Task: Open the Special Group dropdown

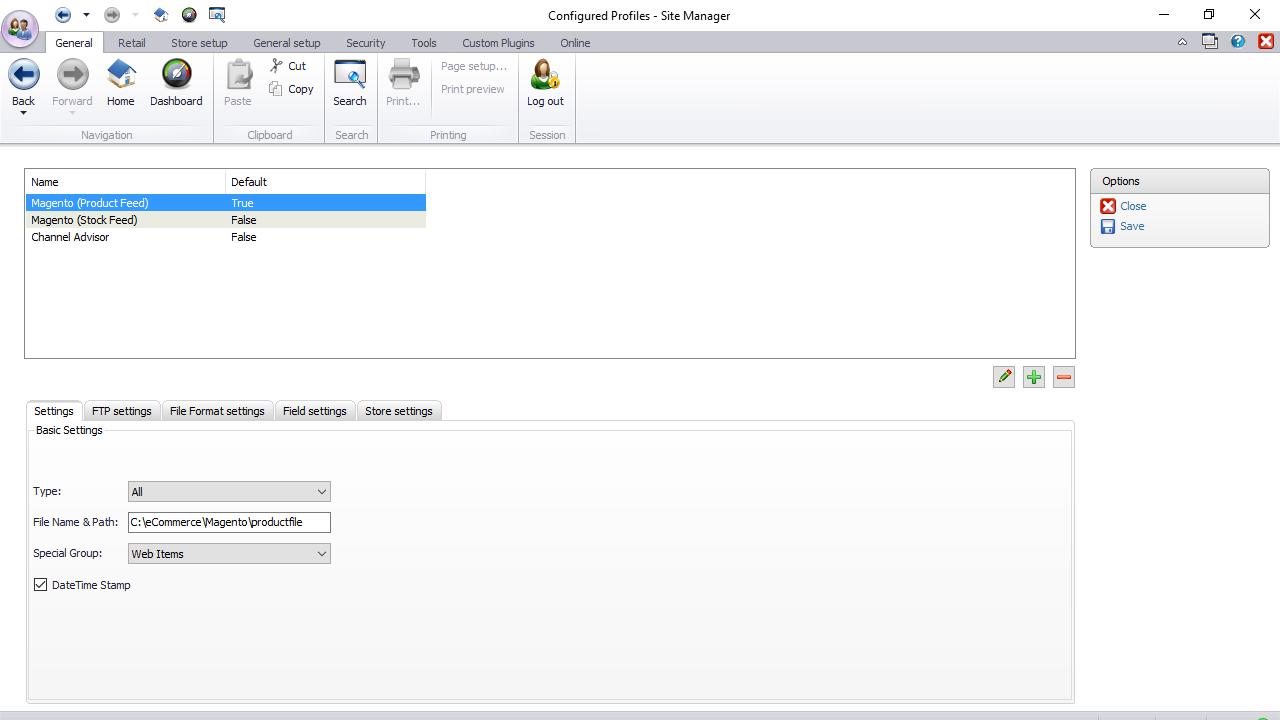Action: coord(321,554)
